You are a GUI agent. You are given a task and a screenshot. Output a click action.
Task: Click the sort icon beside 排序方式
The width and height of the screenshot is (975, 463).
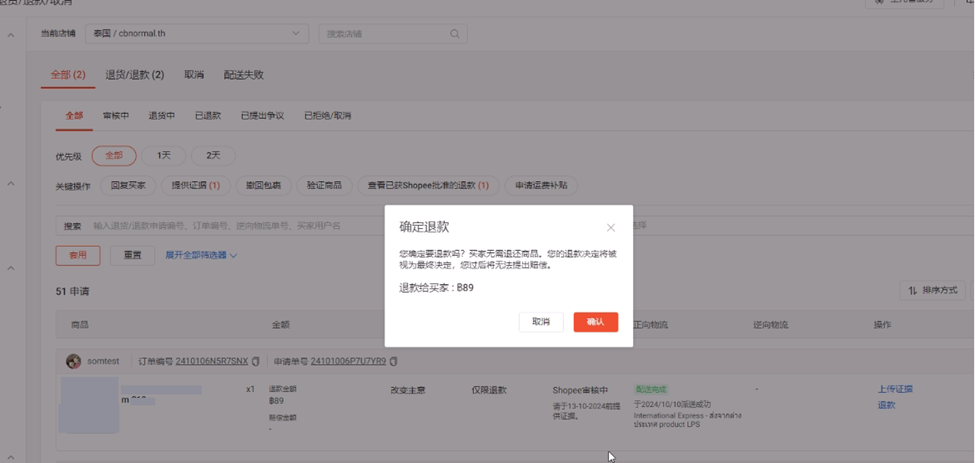point(912,291)
